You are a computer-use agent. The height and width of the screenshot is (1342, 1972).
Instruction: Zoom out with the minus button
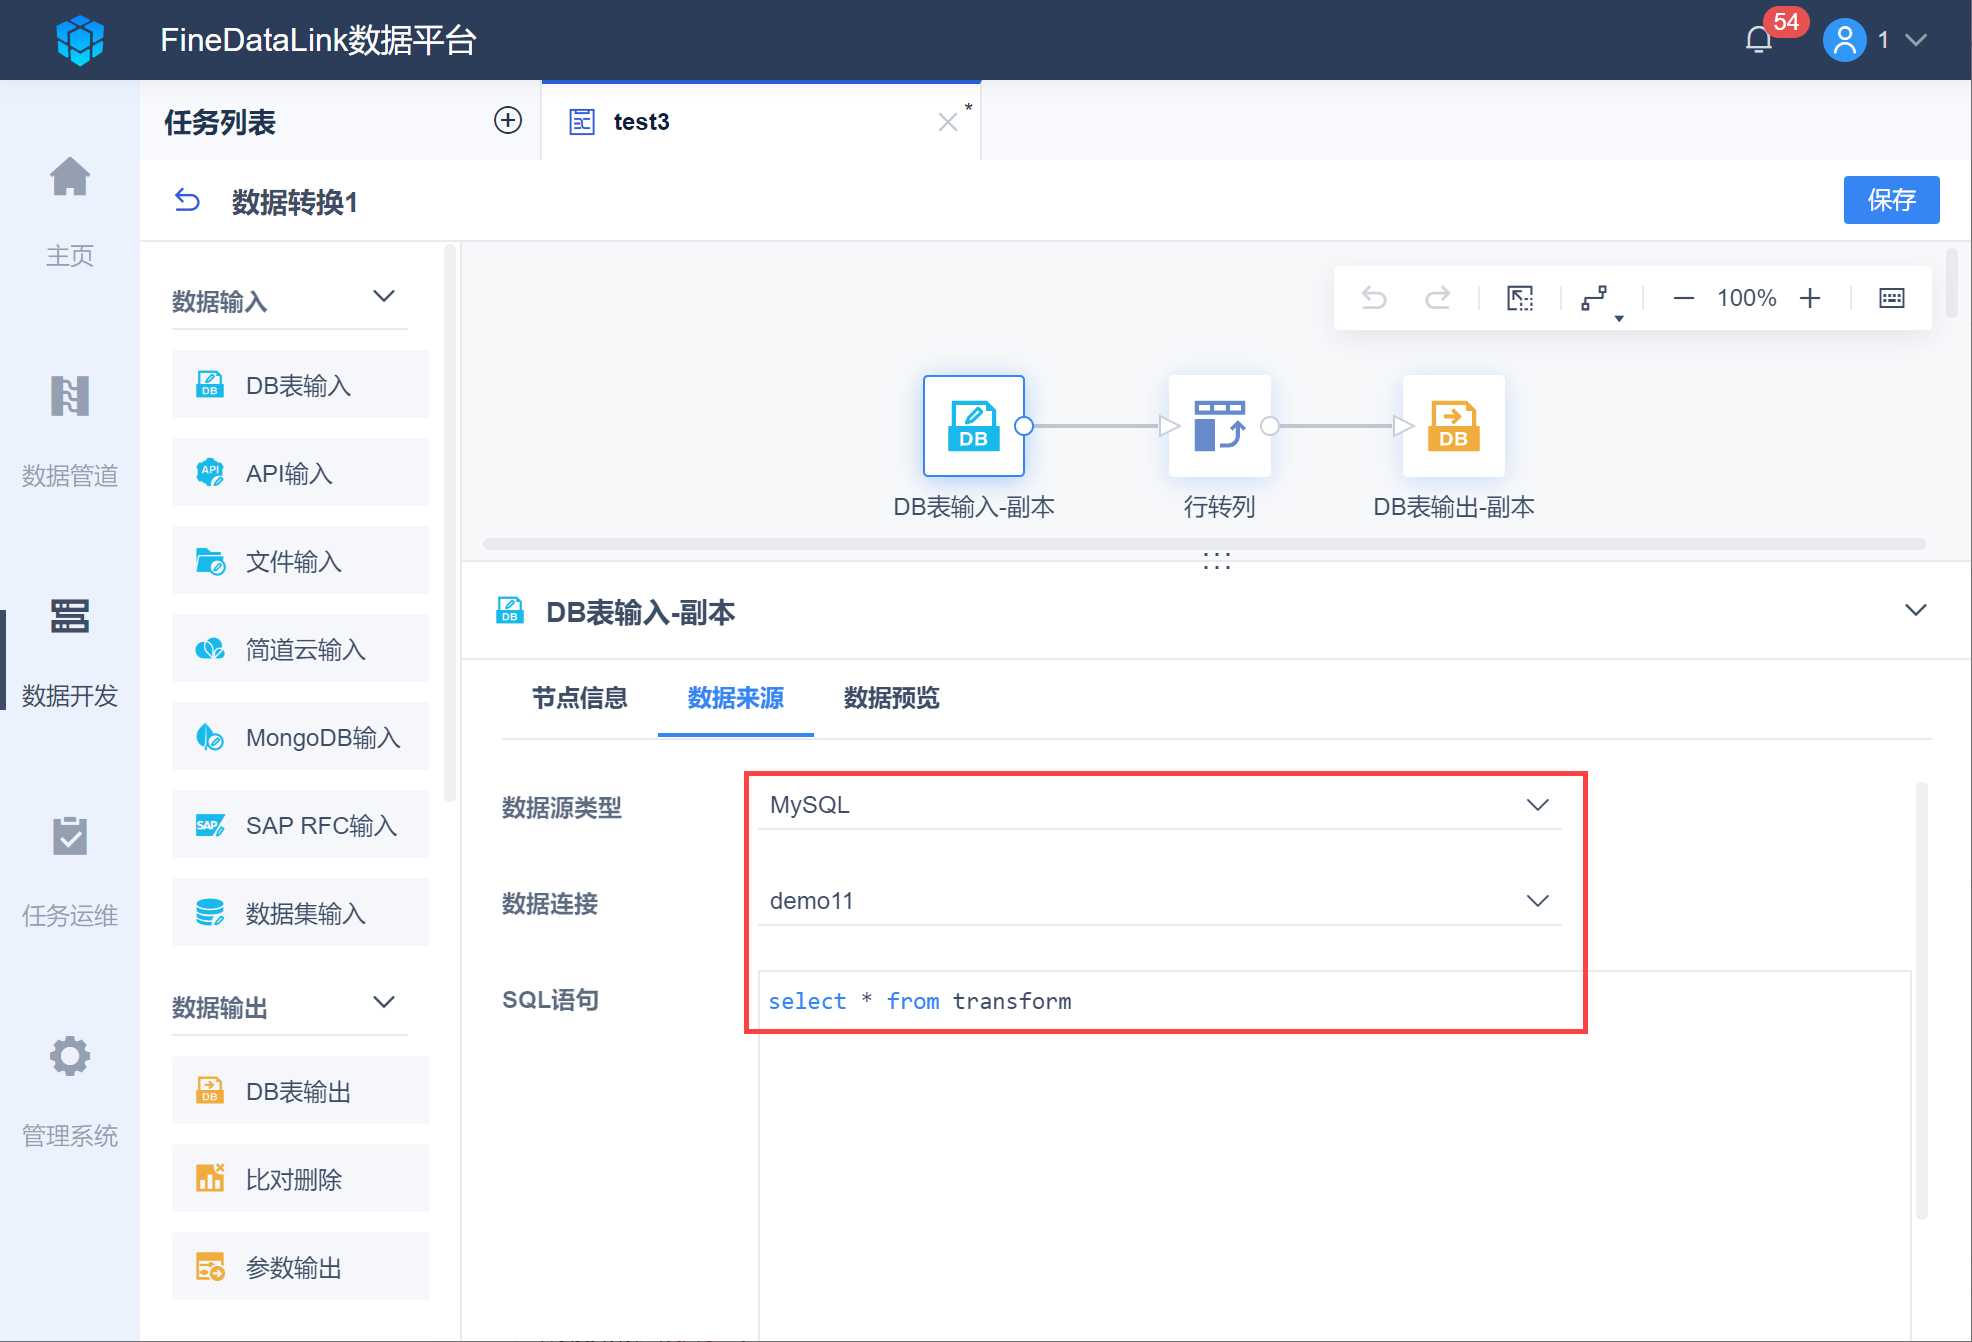(x=1684, y=298)
